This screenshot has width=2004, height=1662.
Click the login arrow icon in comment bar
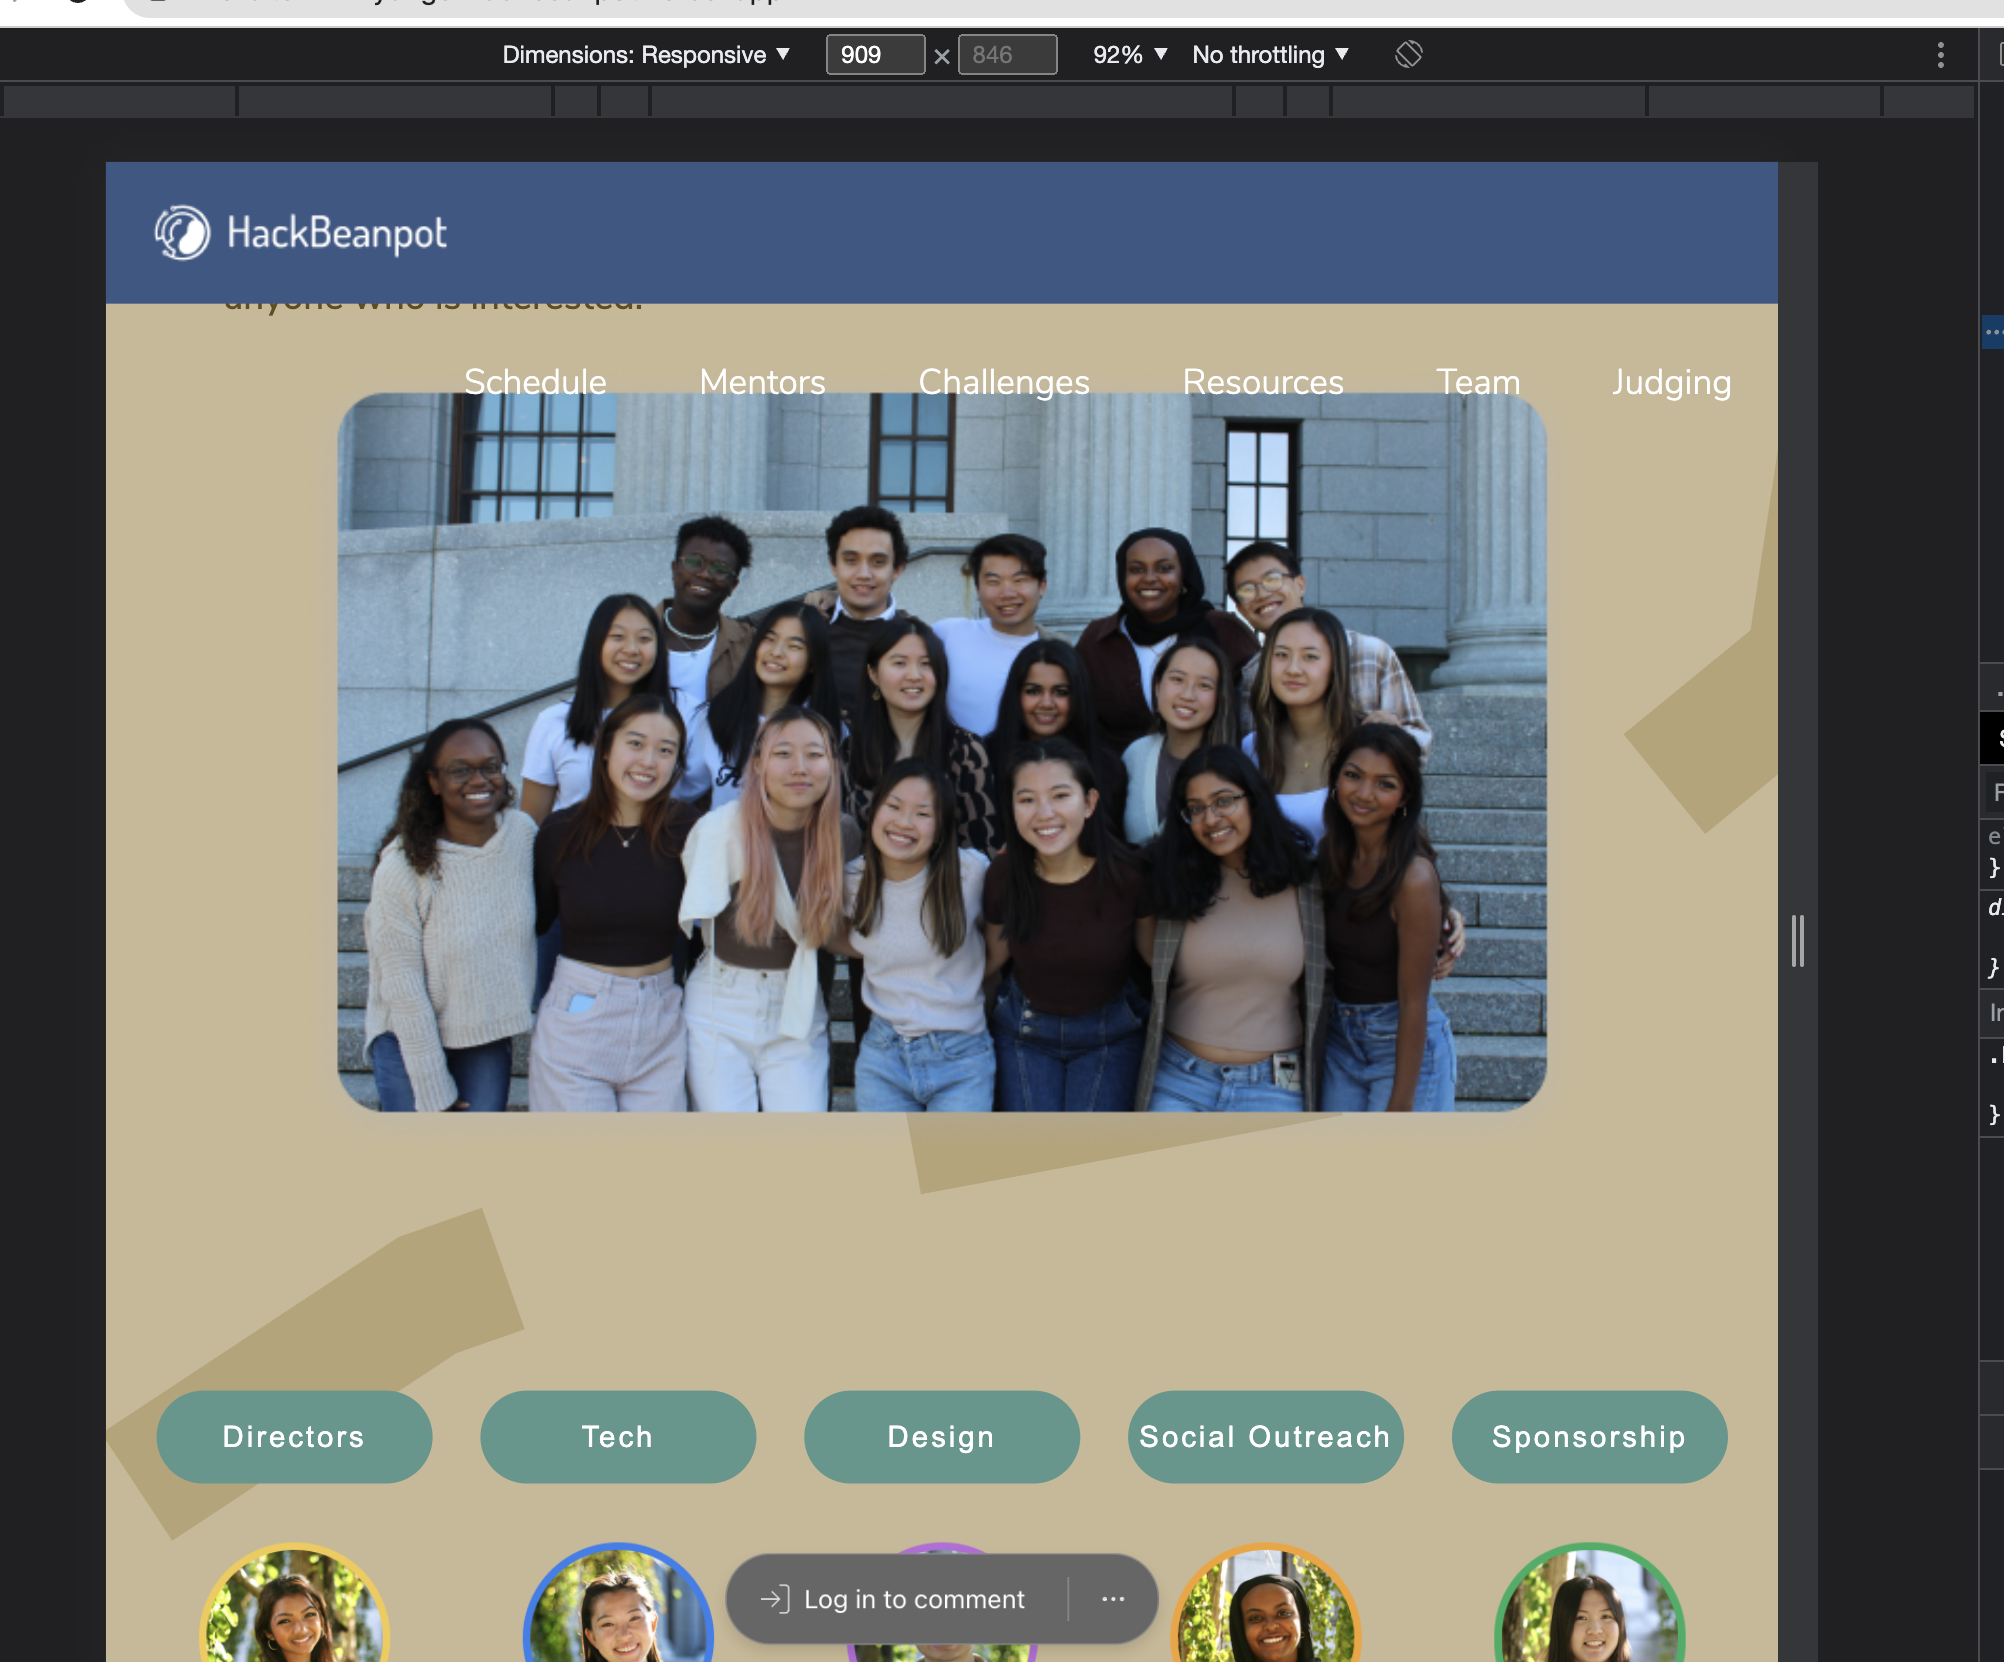pos(775,1598)
